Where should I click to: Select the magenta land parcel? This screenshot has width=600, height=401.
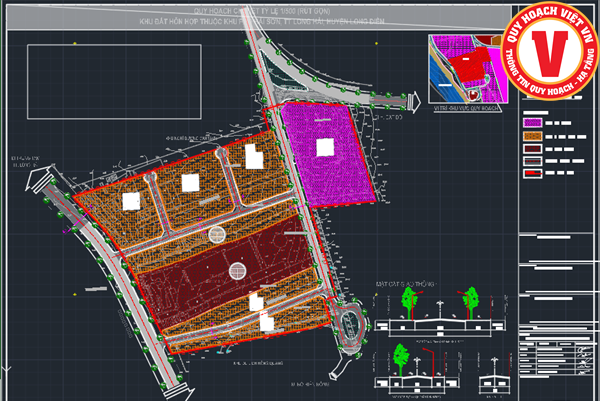[326, 155]
